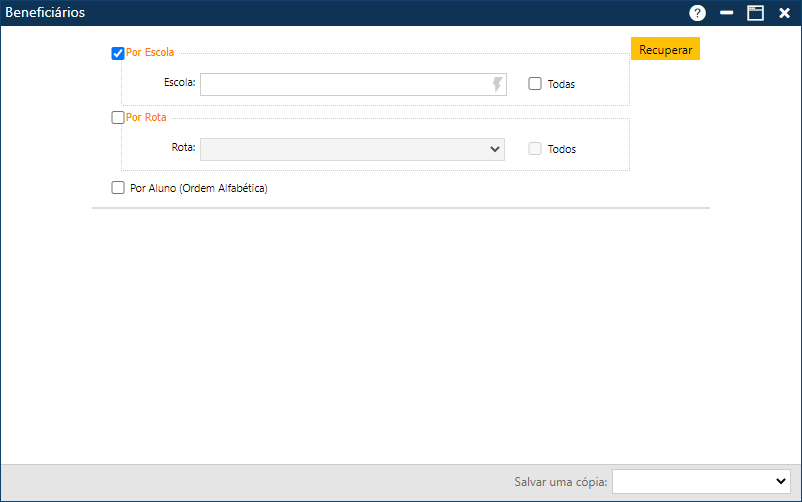This screenshot has height=502, width=802.
Task: Click the orange Por Escola group label
Action: coord(150,52)
